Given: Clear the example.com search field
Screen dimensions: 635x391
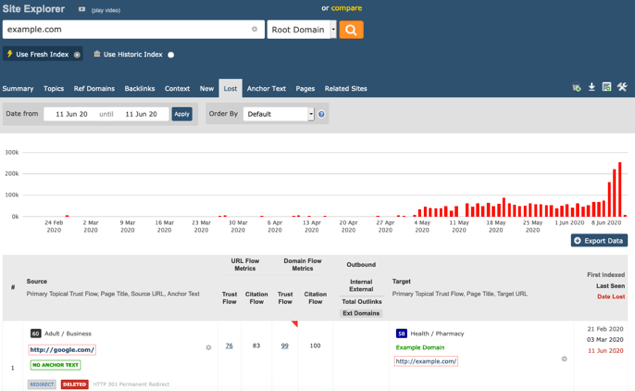Looking at the screenshot, I should 254,29.
